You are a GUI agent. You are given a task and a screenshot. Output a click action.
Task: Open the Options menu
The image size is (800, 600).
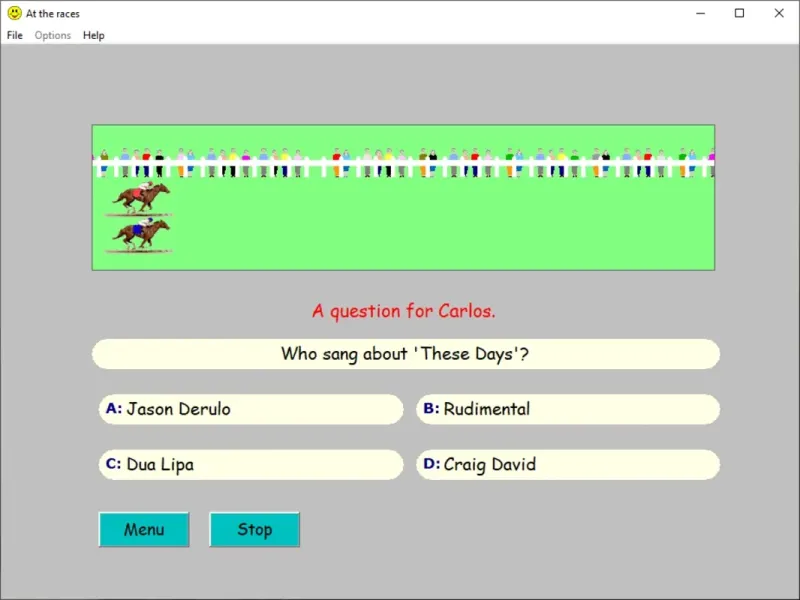53,35
